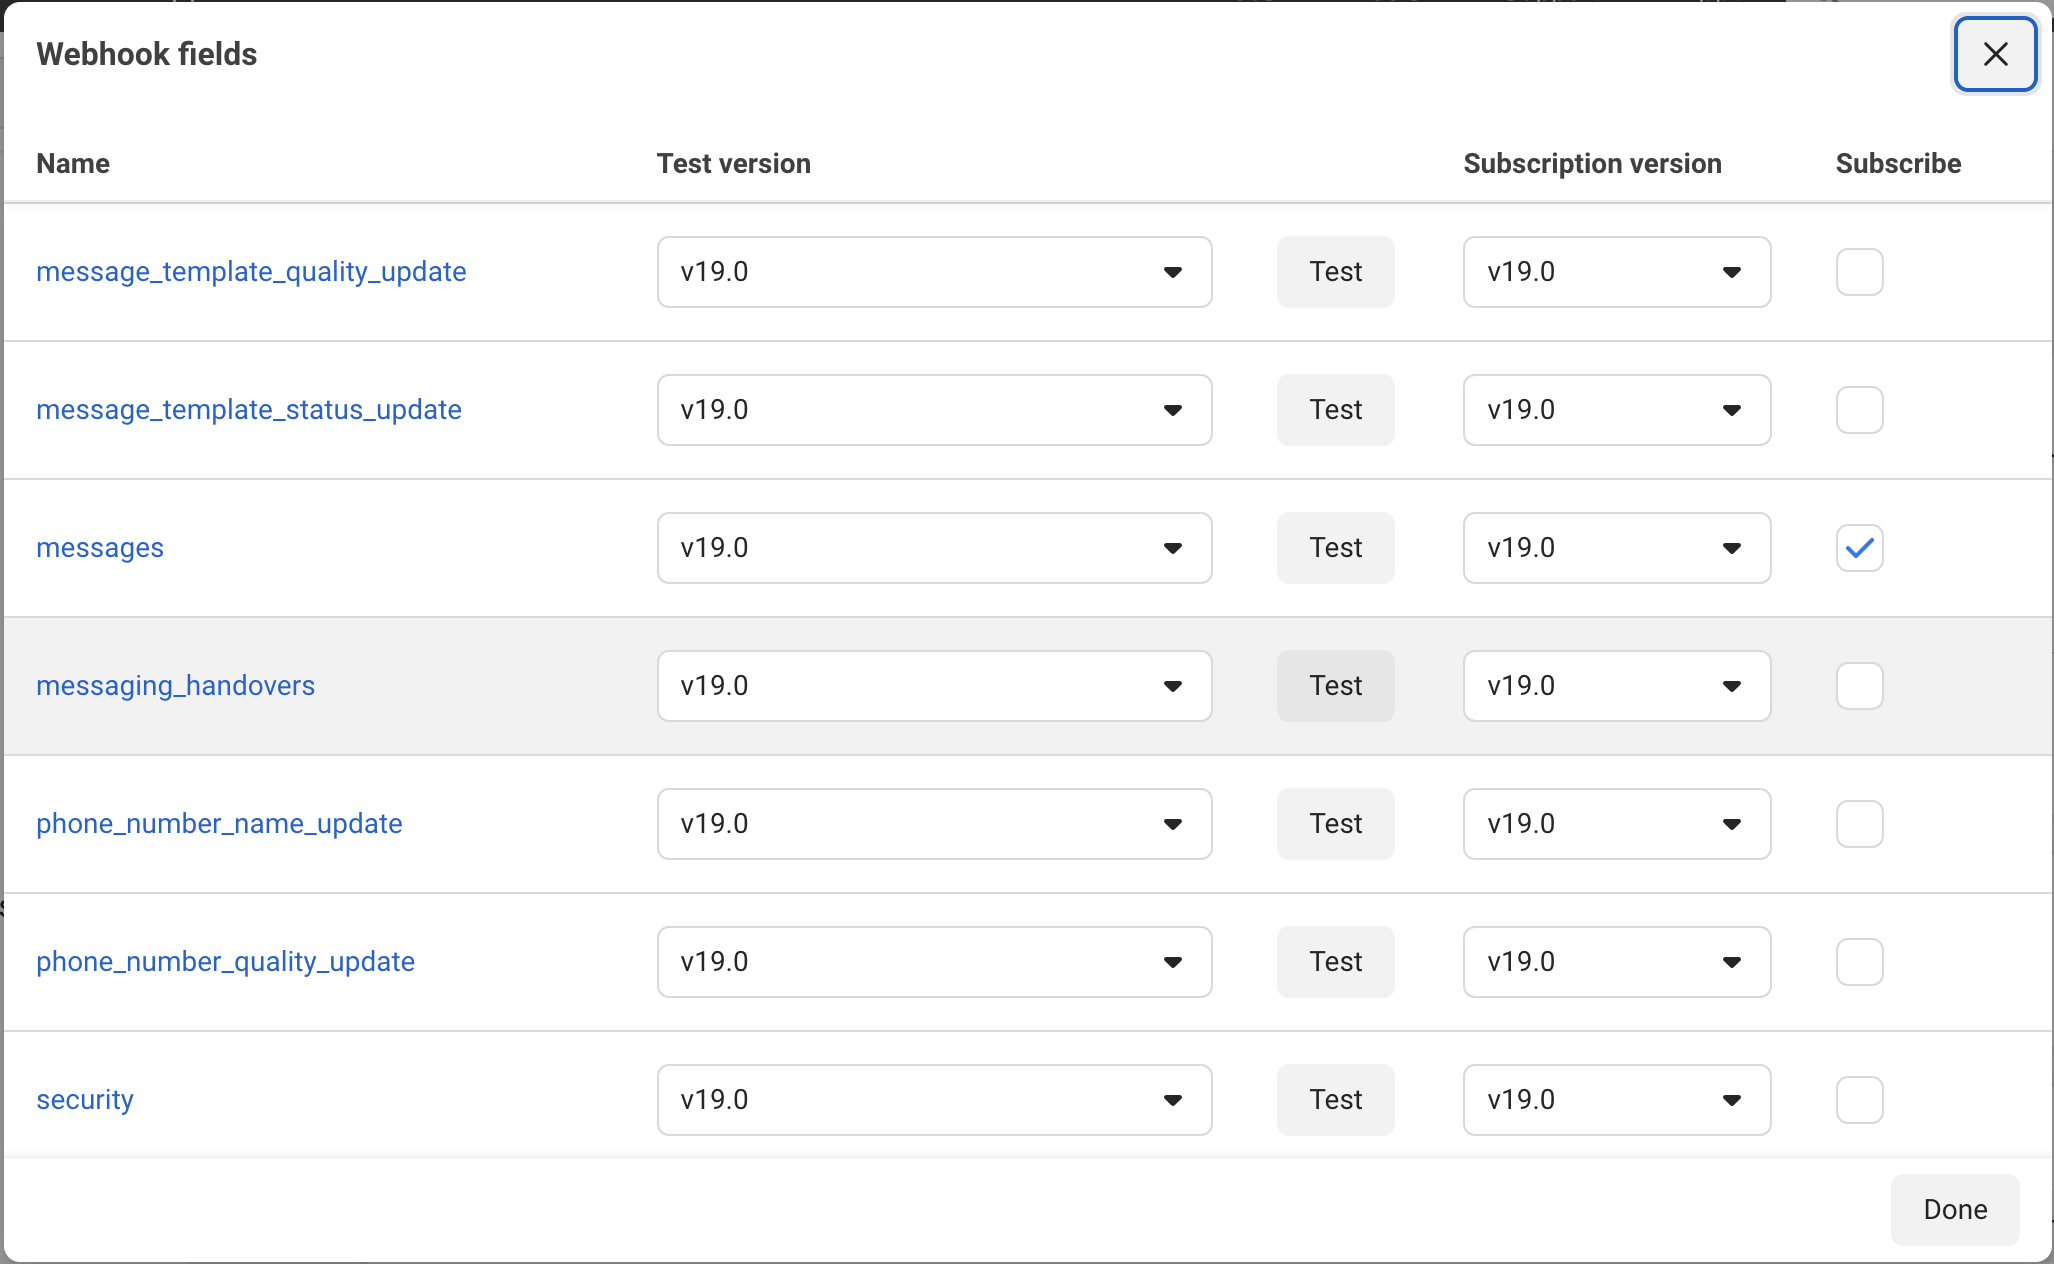Click Test for phone_number_quality_update
This screenshot has width=2054, height=1264.
[x=1336, y=962]
